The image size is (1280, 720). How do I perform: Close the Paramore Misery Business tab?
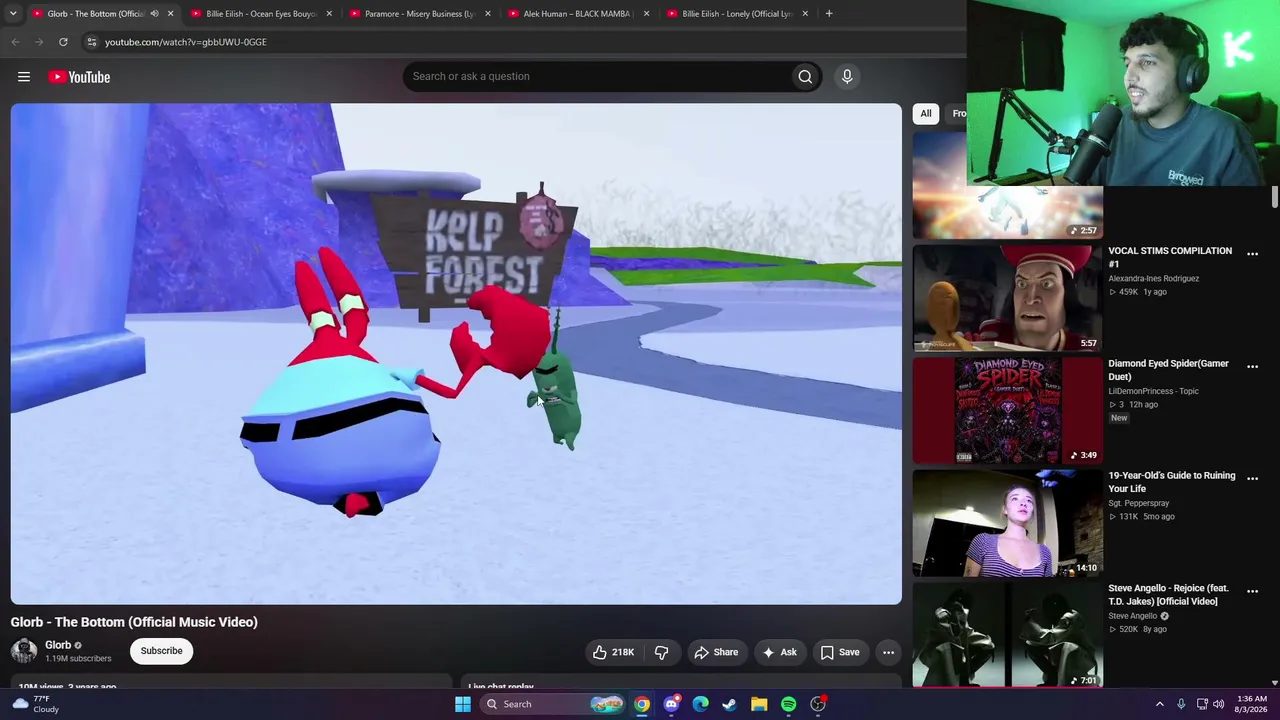click(488, 14)
